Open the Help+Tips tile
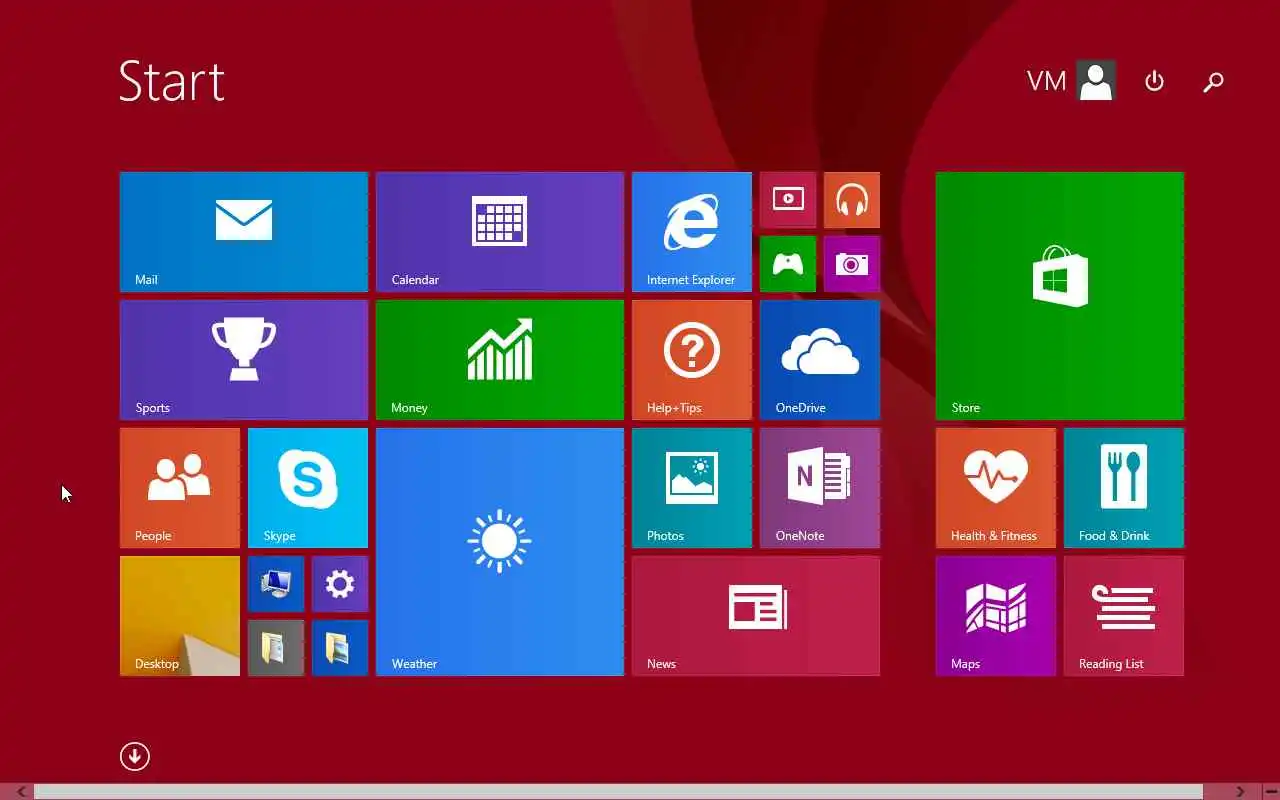Image resolution: width=1280 pixels, height=800 pixels. [x=692, y=360]
